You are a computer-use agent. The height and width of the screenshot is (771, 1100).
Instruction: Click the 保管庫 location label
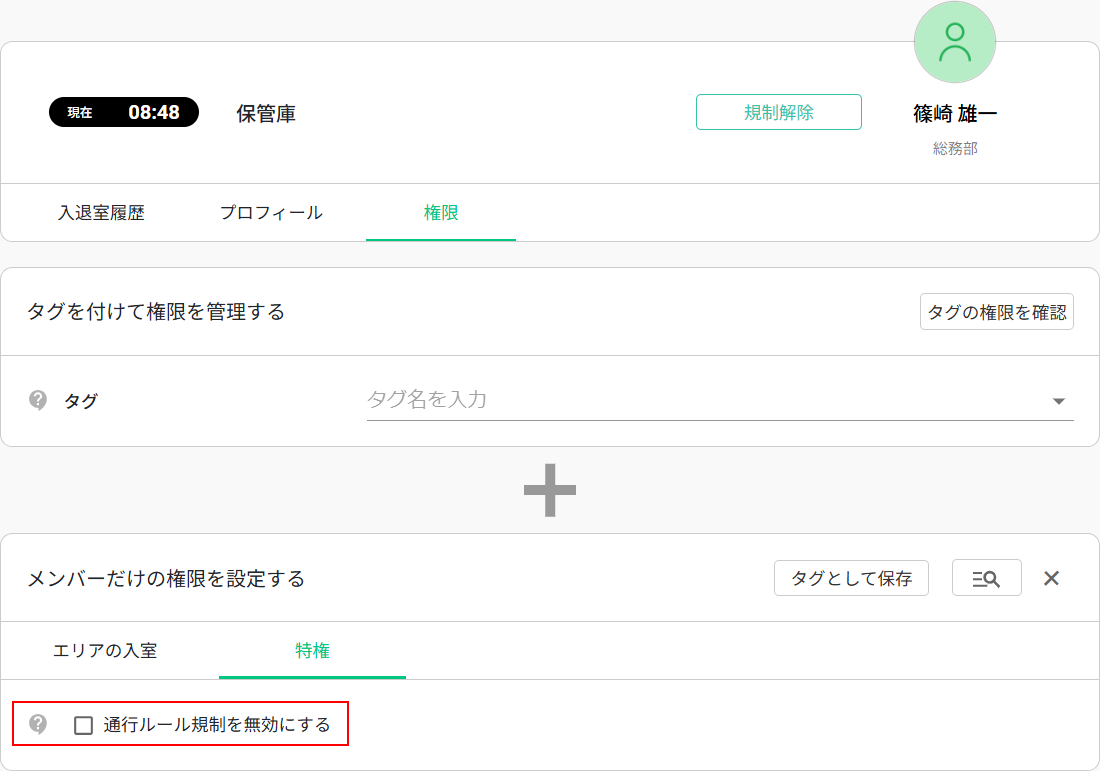(266, 113)
